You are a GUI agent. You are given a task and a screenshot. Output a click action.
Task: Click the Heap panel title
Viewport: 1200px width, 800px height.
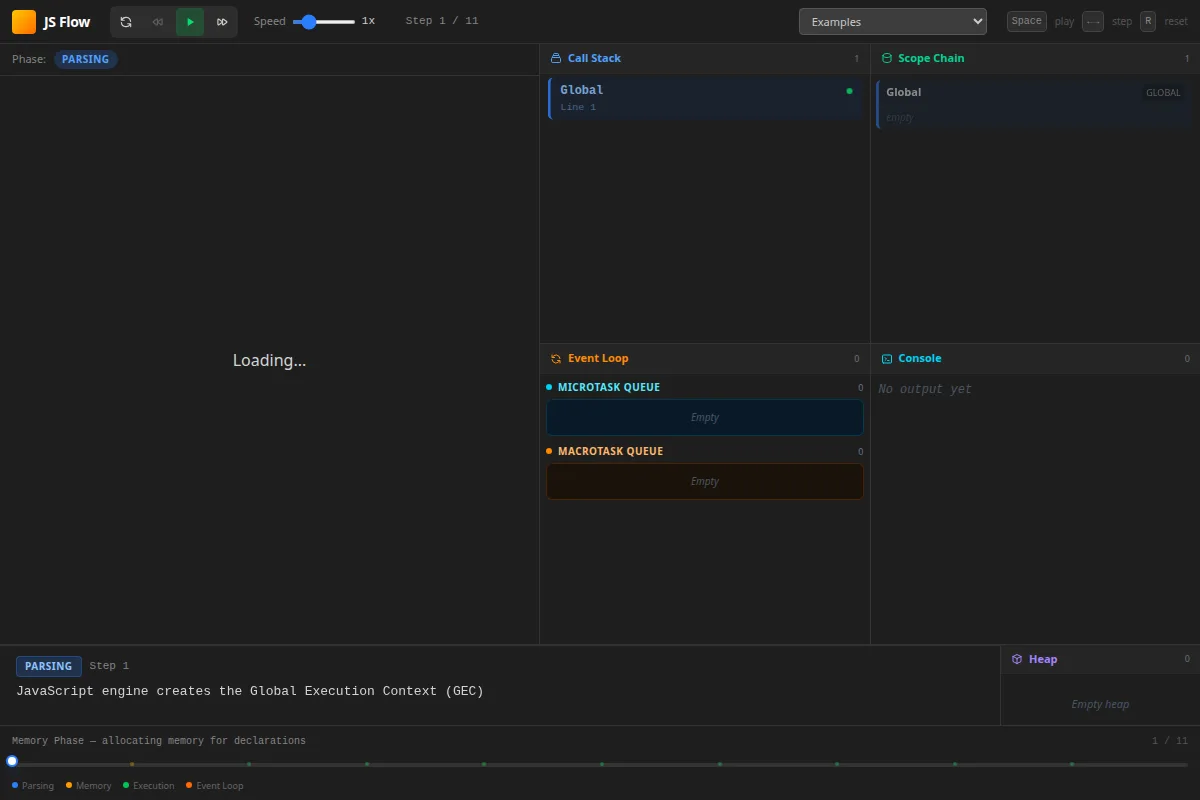click(1043, 659)
